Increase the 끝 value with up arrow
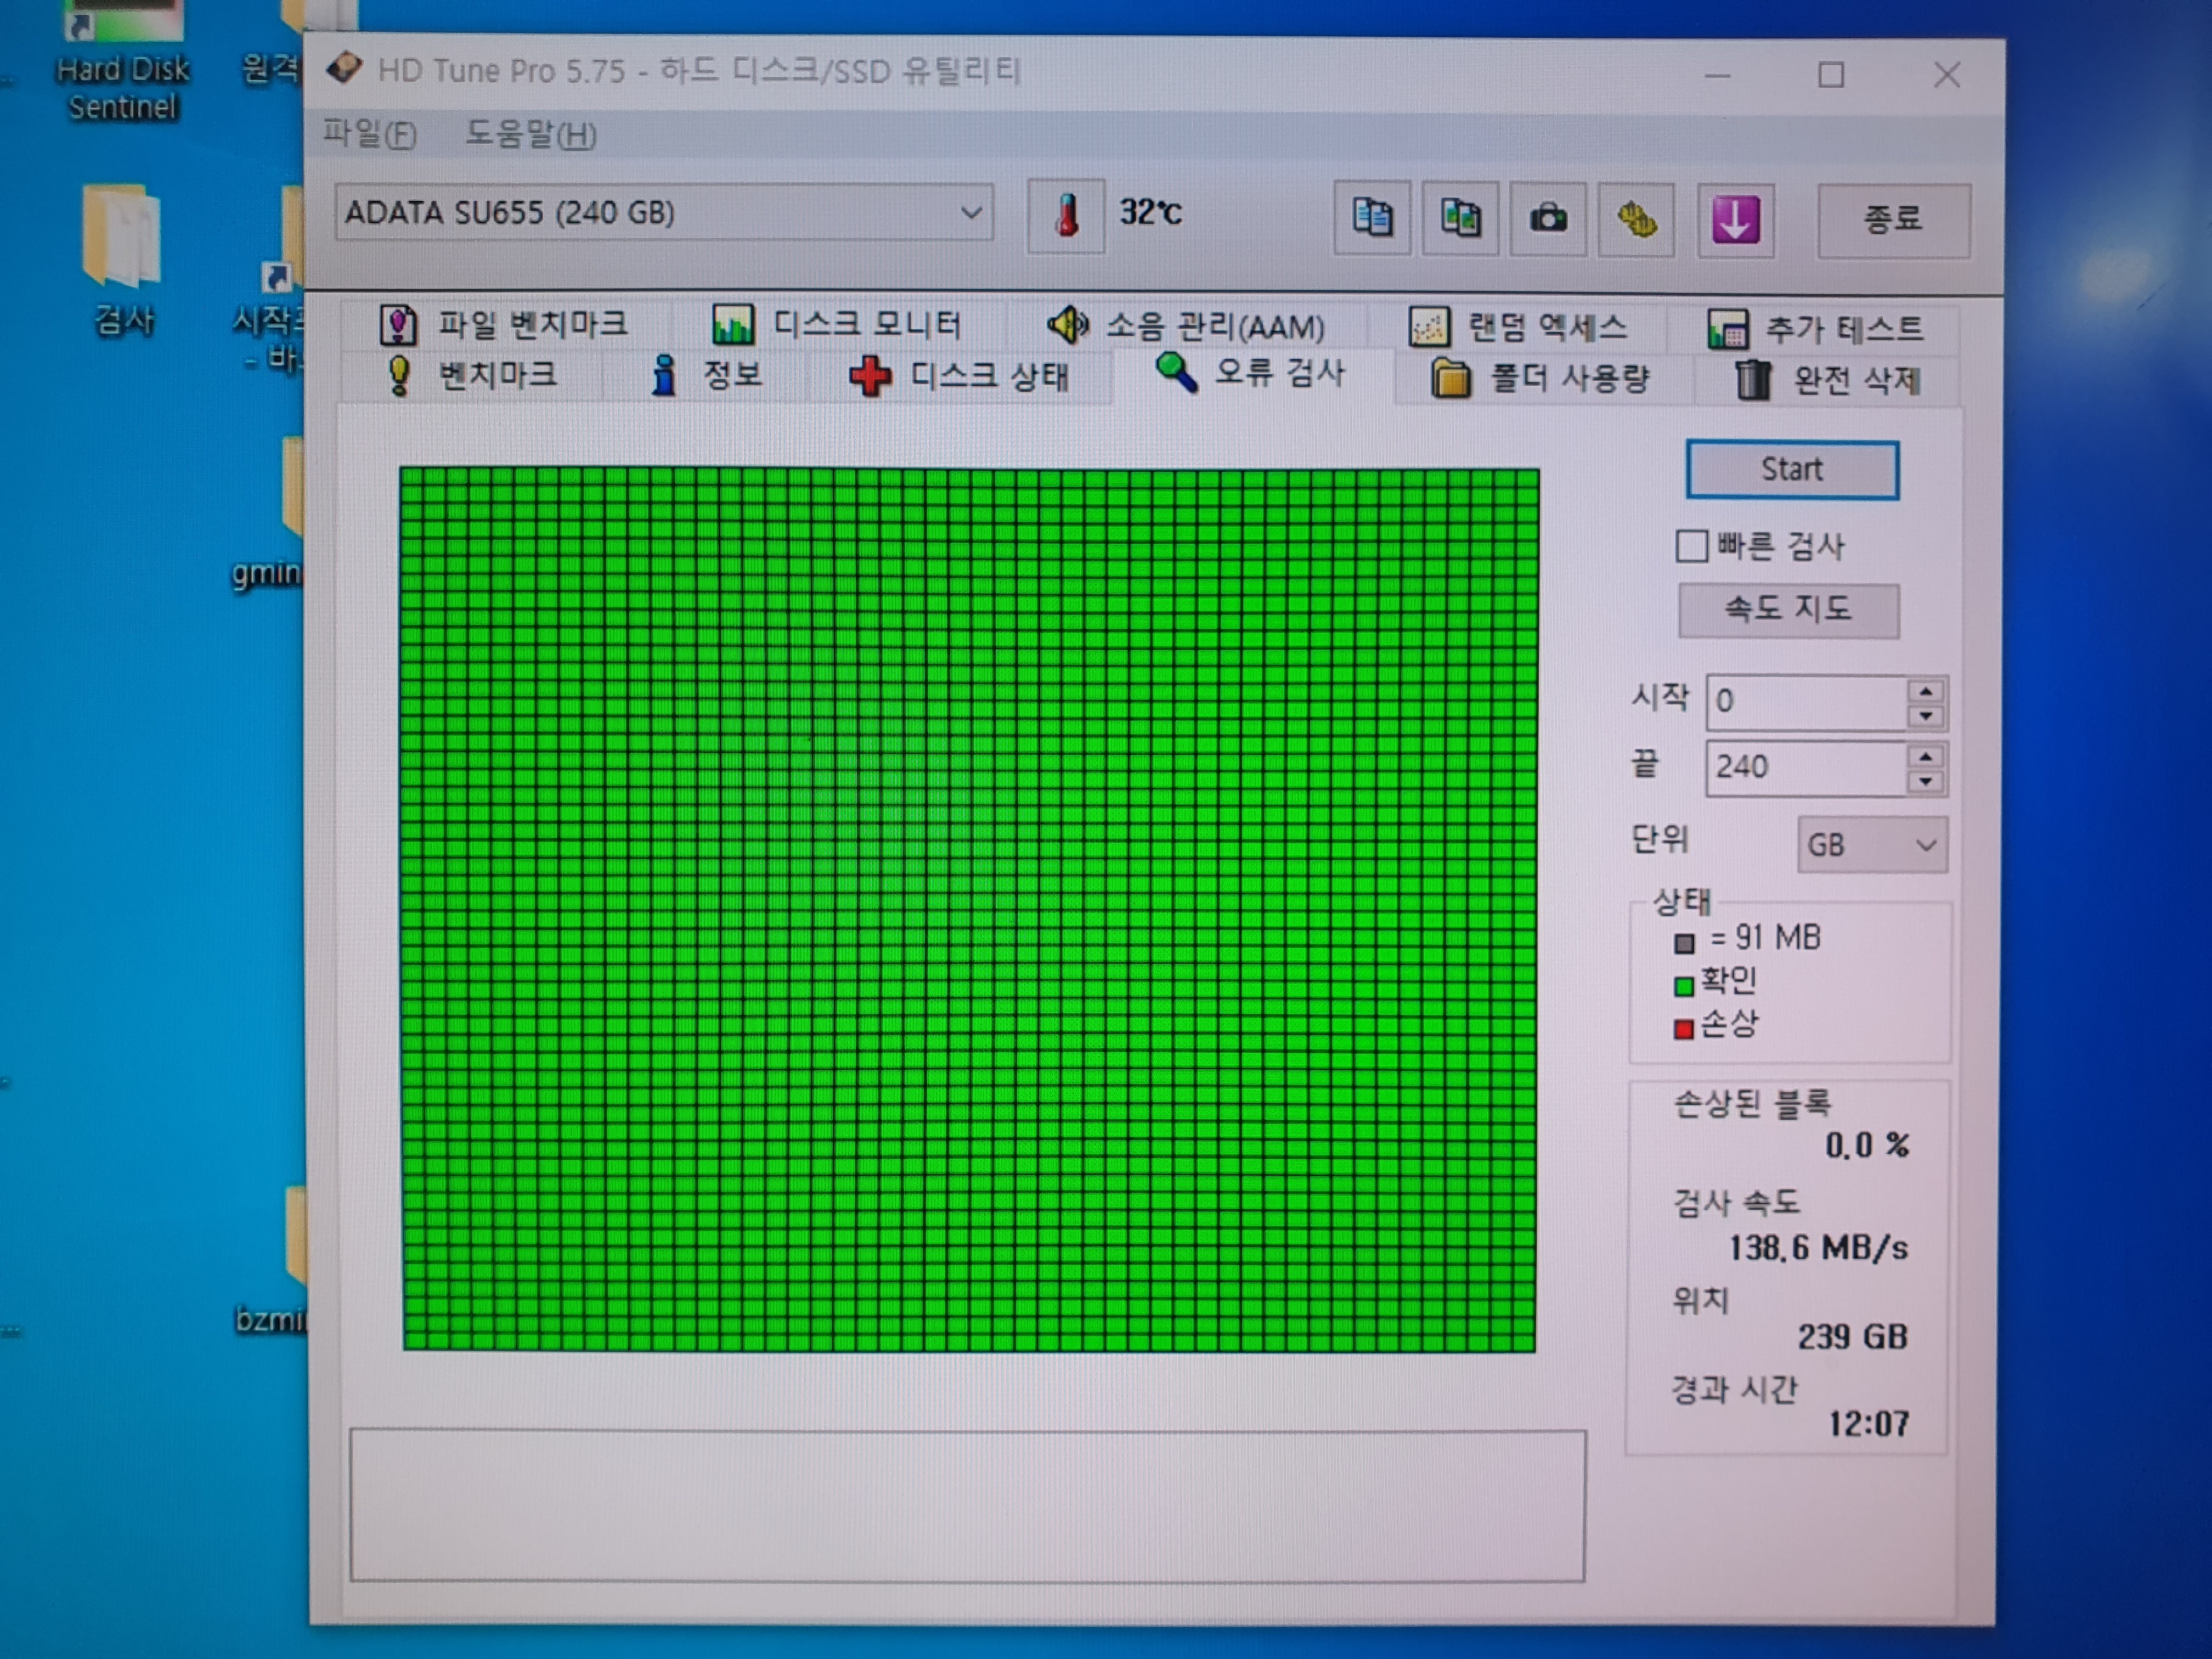Viewport: 2212px width, 1659px height. point(1926,756)
